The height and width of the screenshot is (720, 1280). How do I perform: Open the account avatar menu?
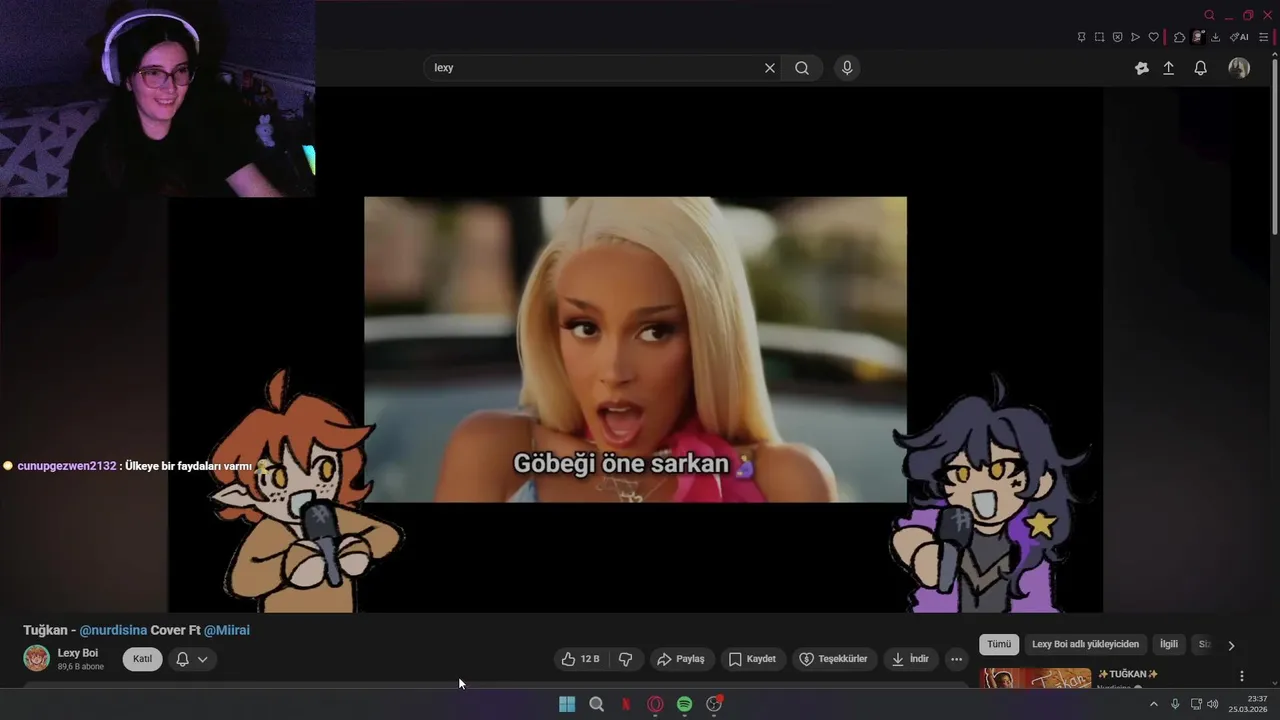pos(1239,68)
